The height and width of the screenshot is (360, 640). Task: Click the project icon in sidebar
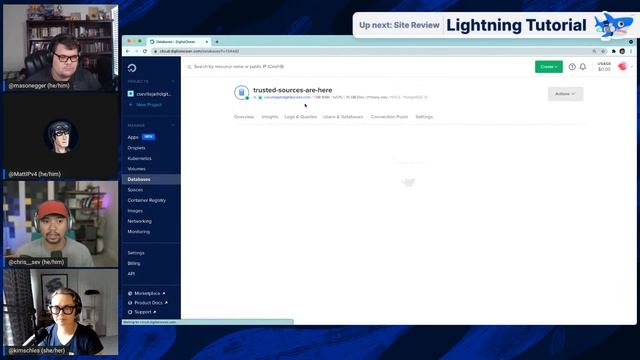click(x=131, y=94)
